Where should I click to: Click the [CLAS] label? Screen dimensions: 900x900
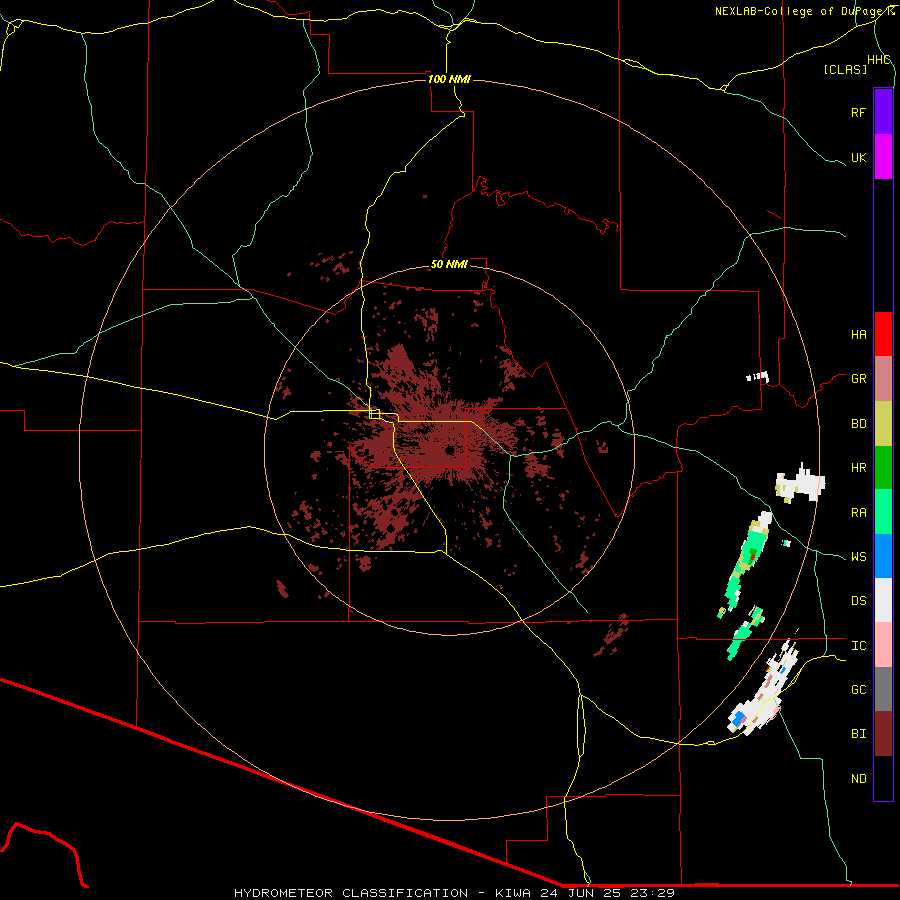point(845,69)
